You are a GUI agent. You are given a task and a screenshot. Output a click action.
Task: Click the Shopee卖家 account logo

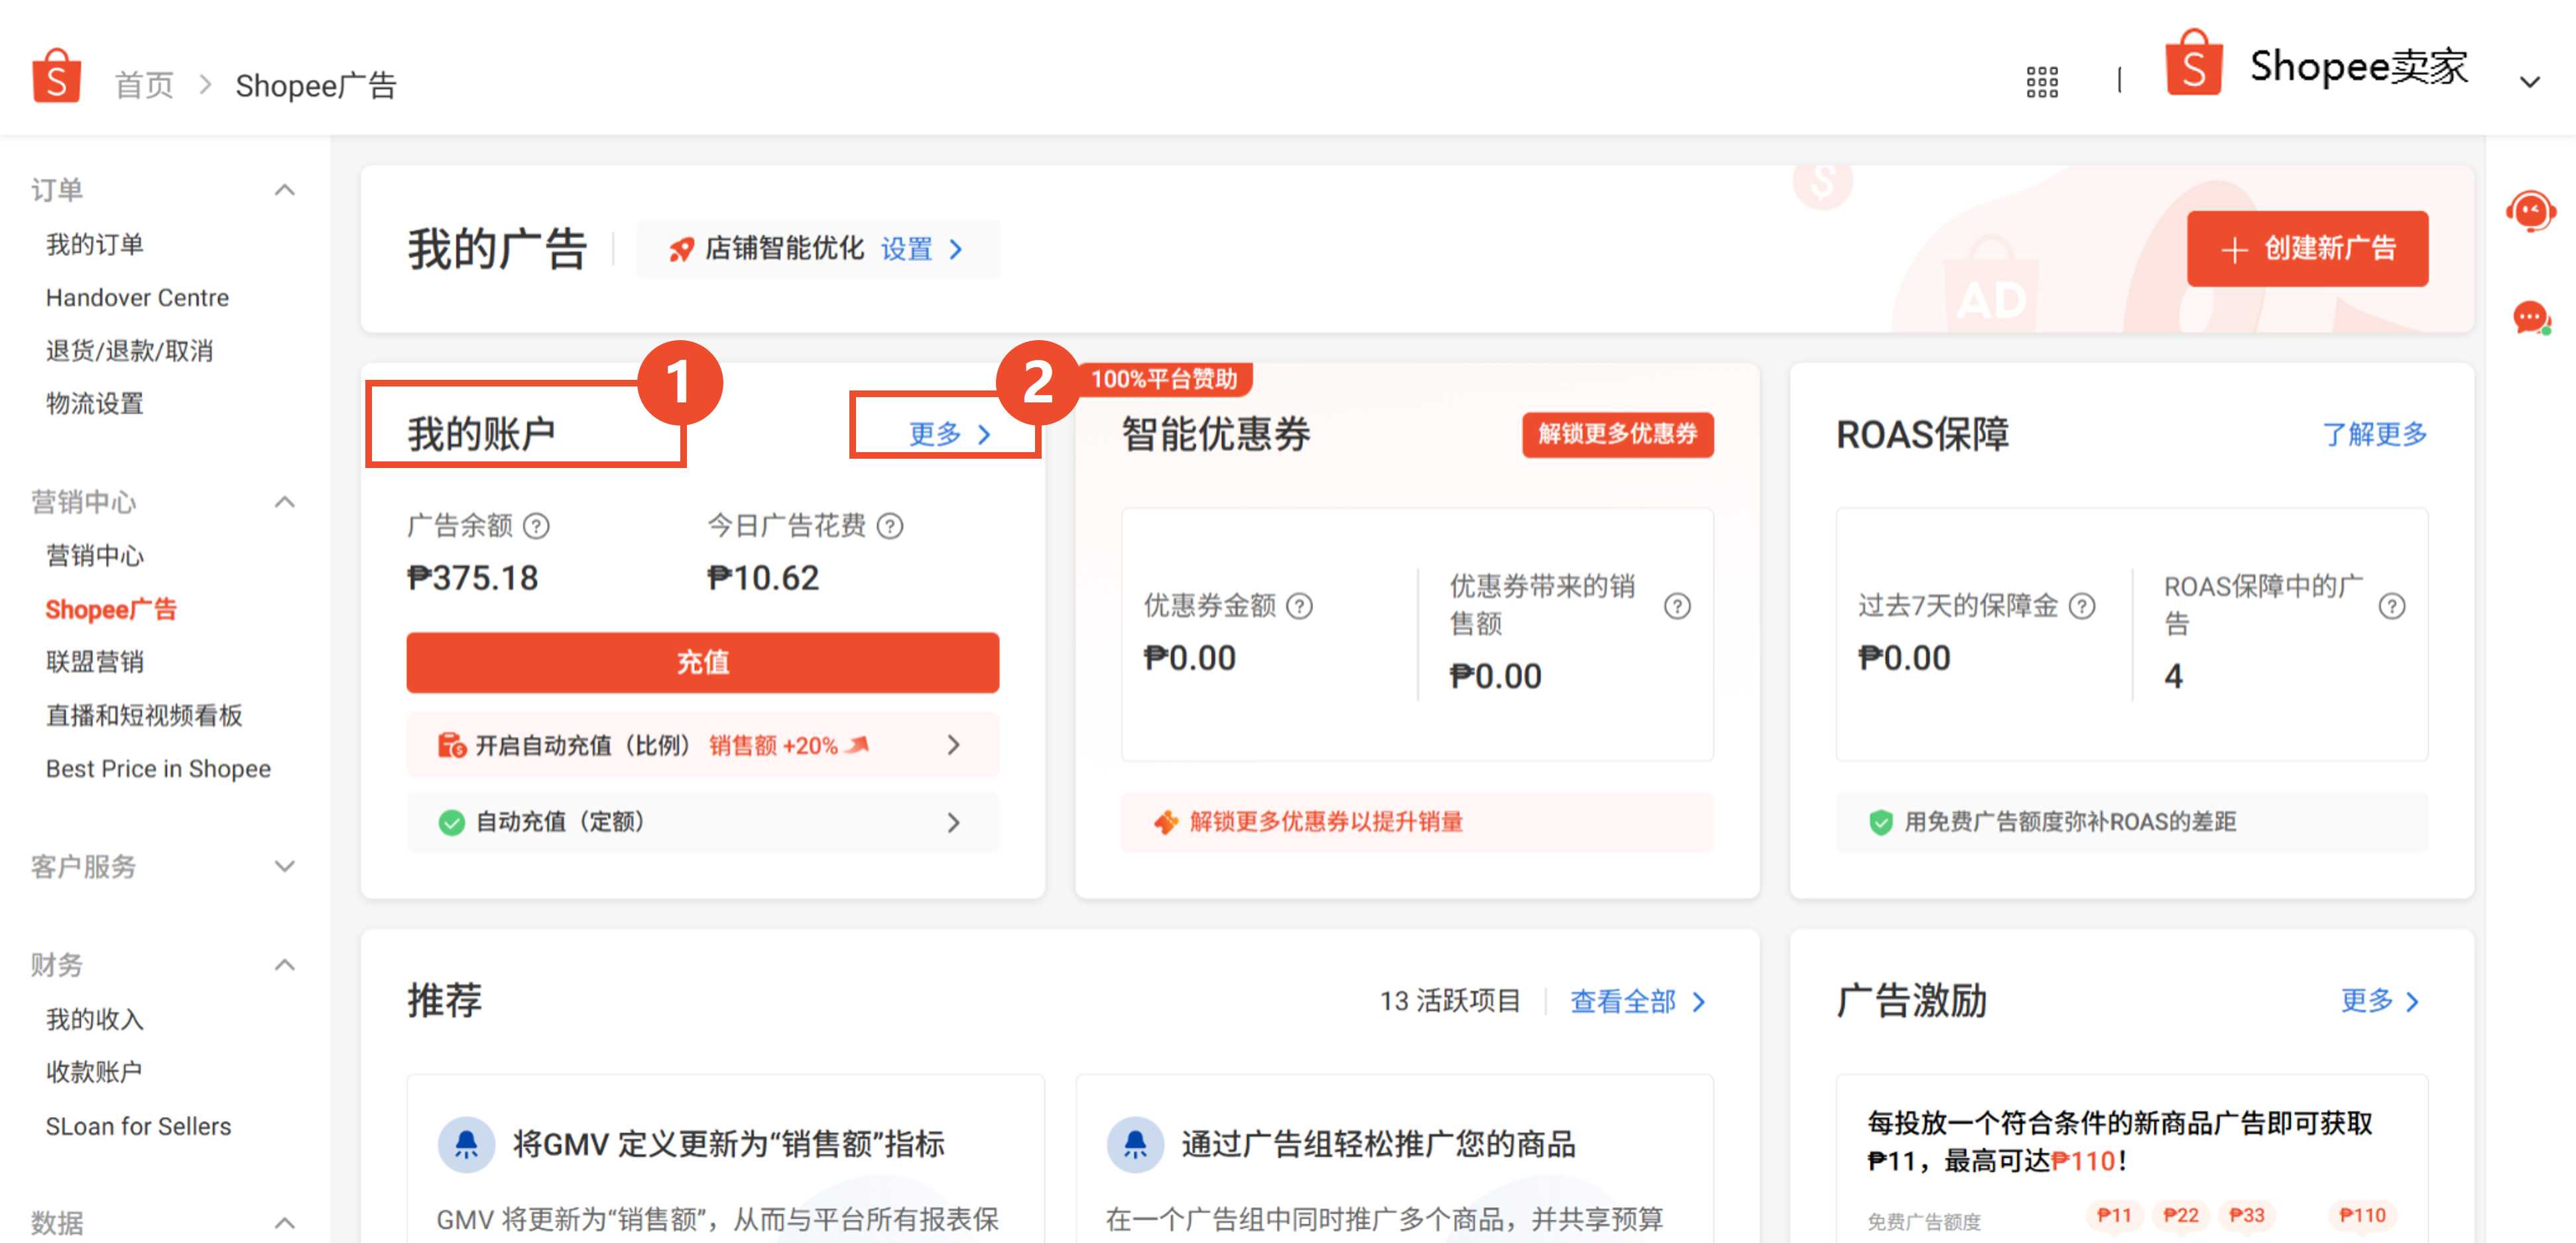pyautogui.click(x=2193, y=63)
